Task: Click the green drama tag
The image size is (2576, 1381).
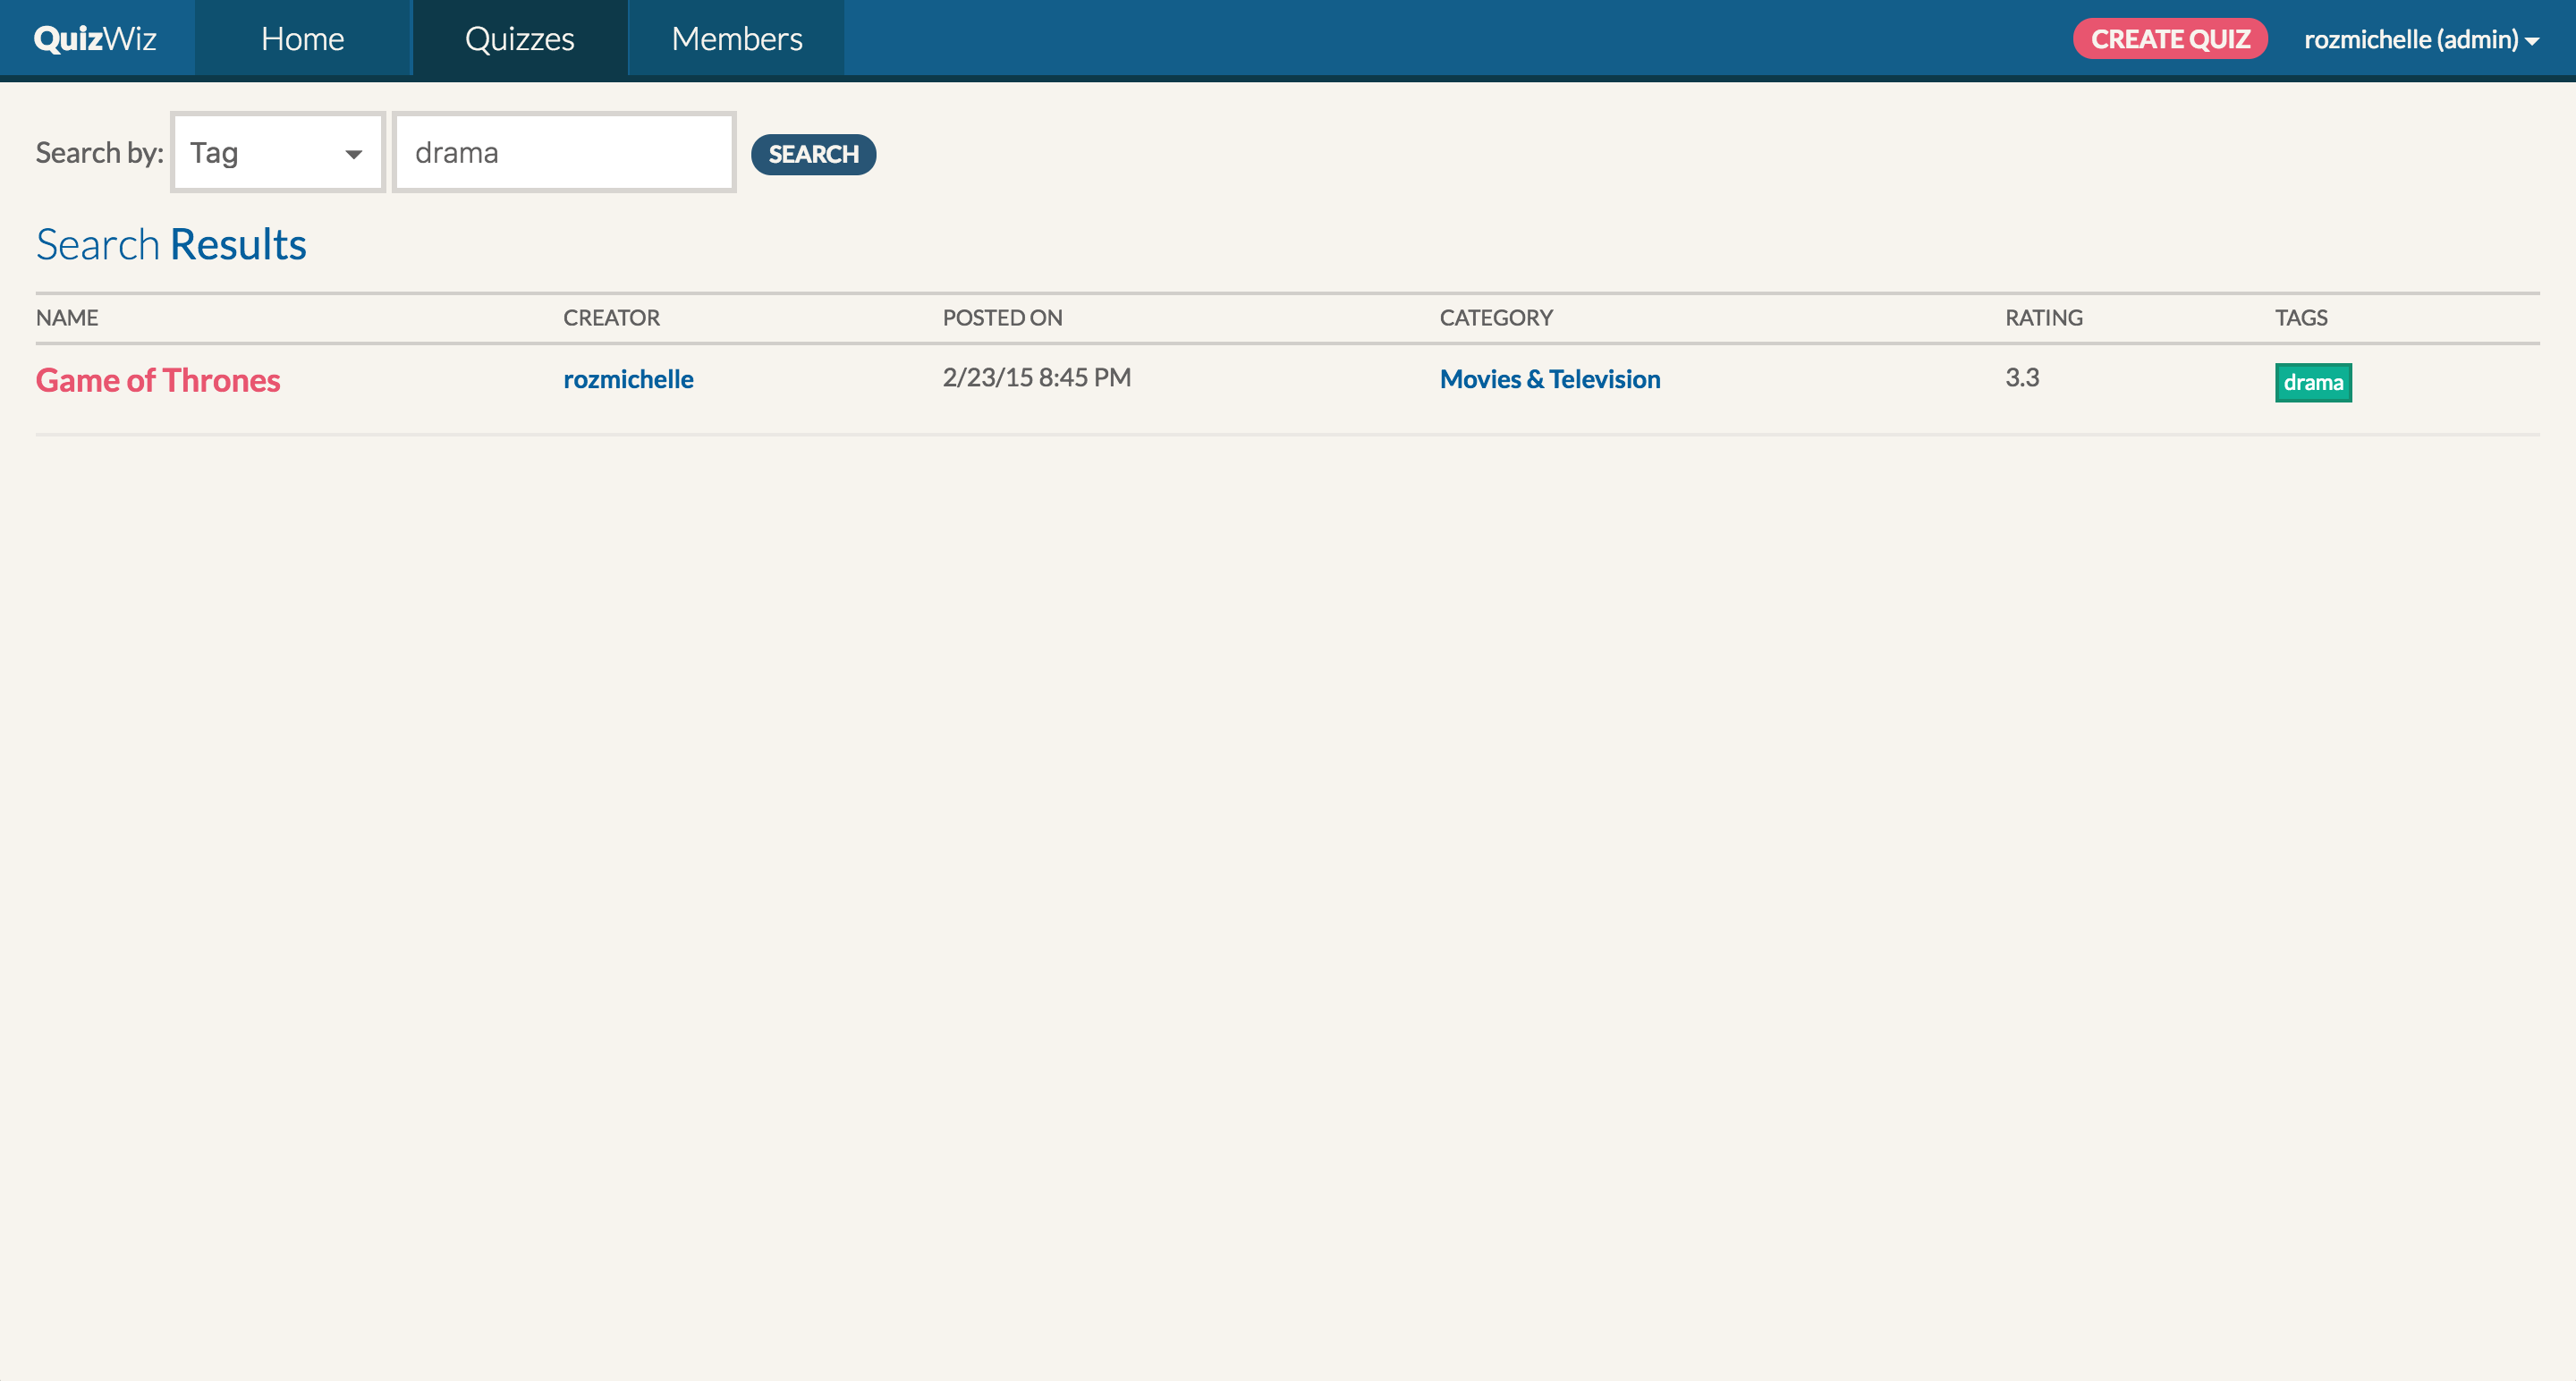Action: point(2313,382)
